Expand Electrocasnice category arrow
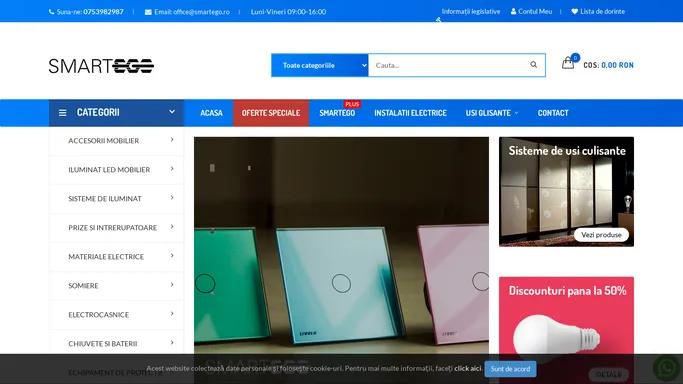683x384 pixels. click(172, 314)
